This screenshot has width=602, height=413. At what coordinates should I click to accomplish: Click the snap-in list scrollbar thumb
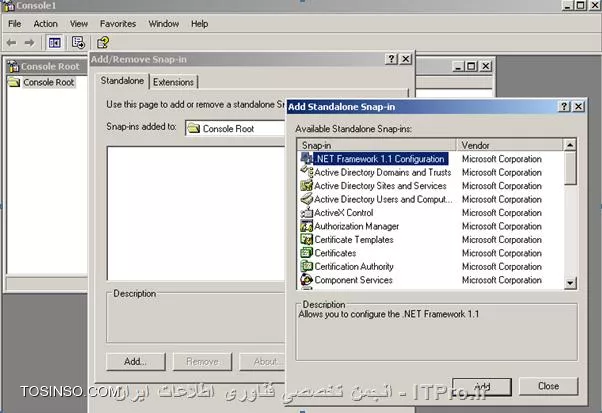click(570, 168)
